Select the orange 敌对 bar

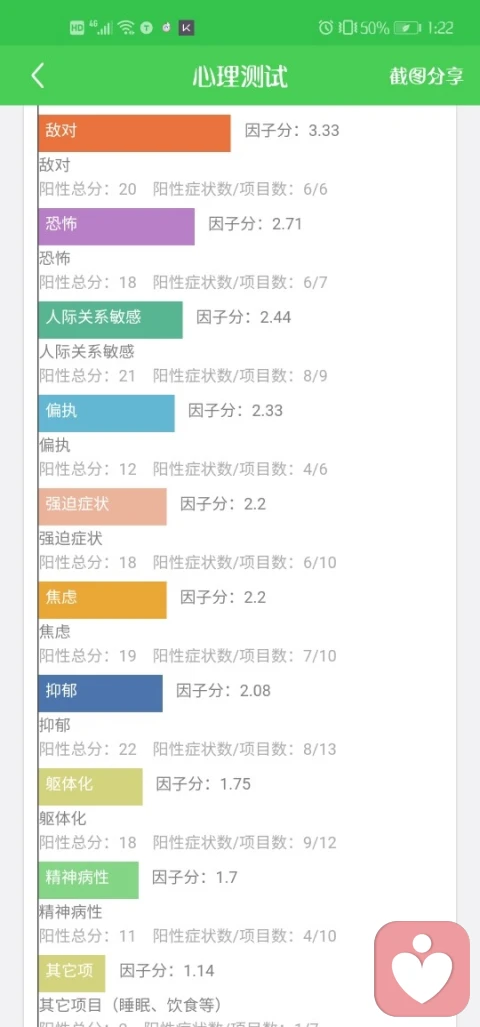134,133
